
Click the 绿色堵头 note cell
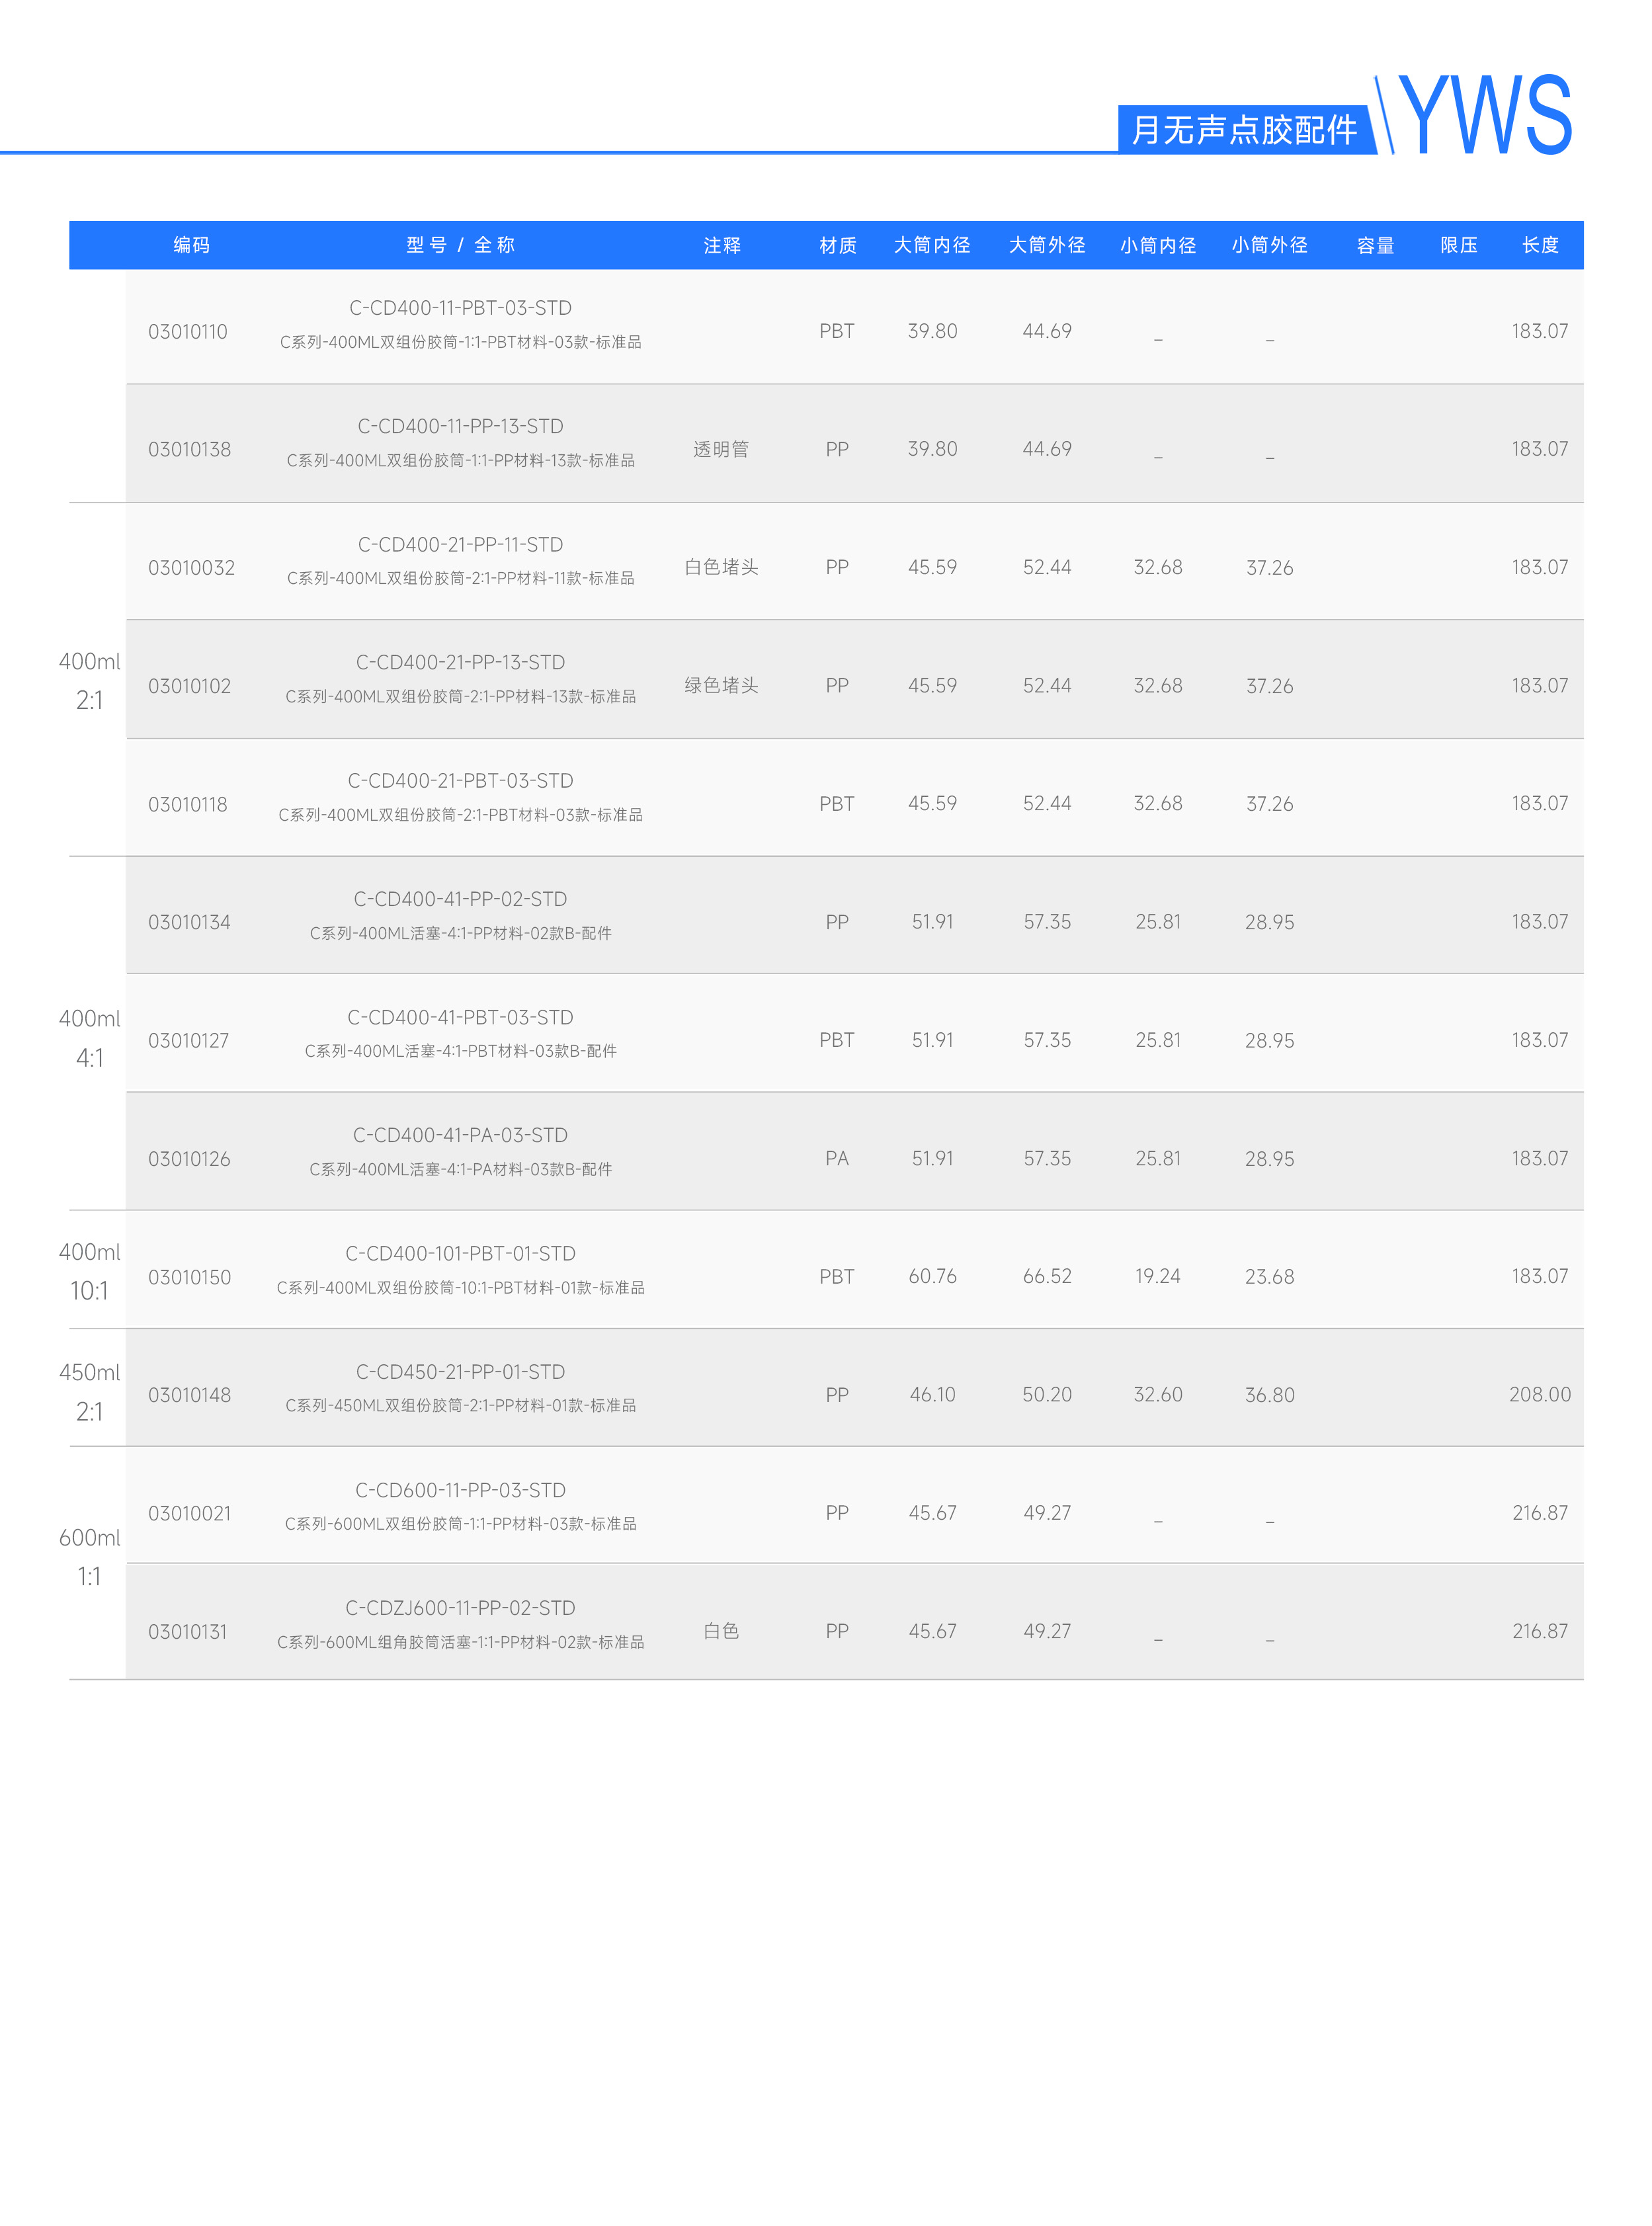721,685
